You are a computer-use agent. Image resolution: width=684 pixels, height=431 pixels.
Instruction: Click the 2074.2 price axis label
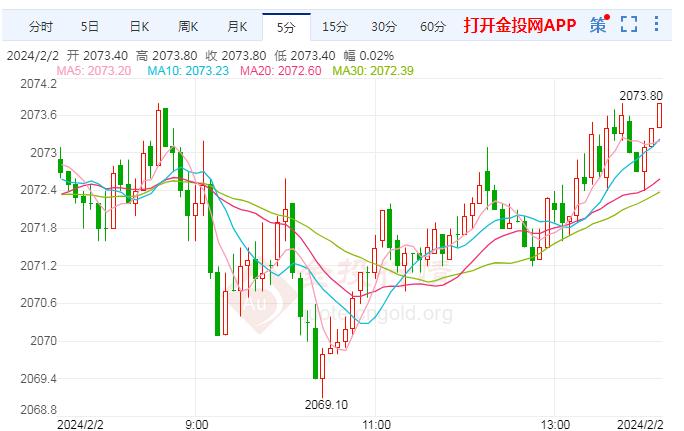pyautogui.click(x=38, y=84)
